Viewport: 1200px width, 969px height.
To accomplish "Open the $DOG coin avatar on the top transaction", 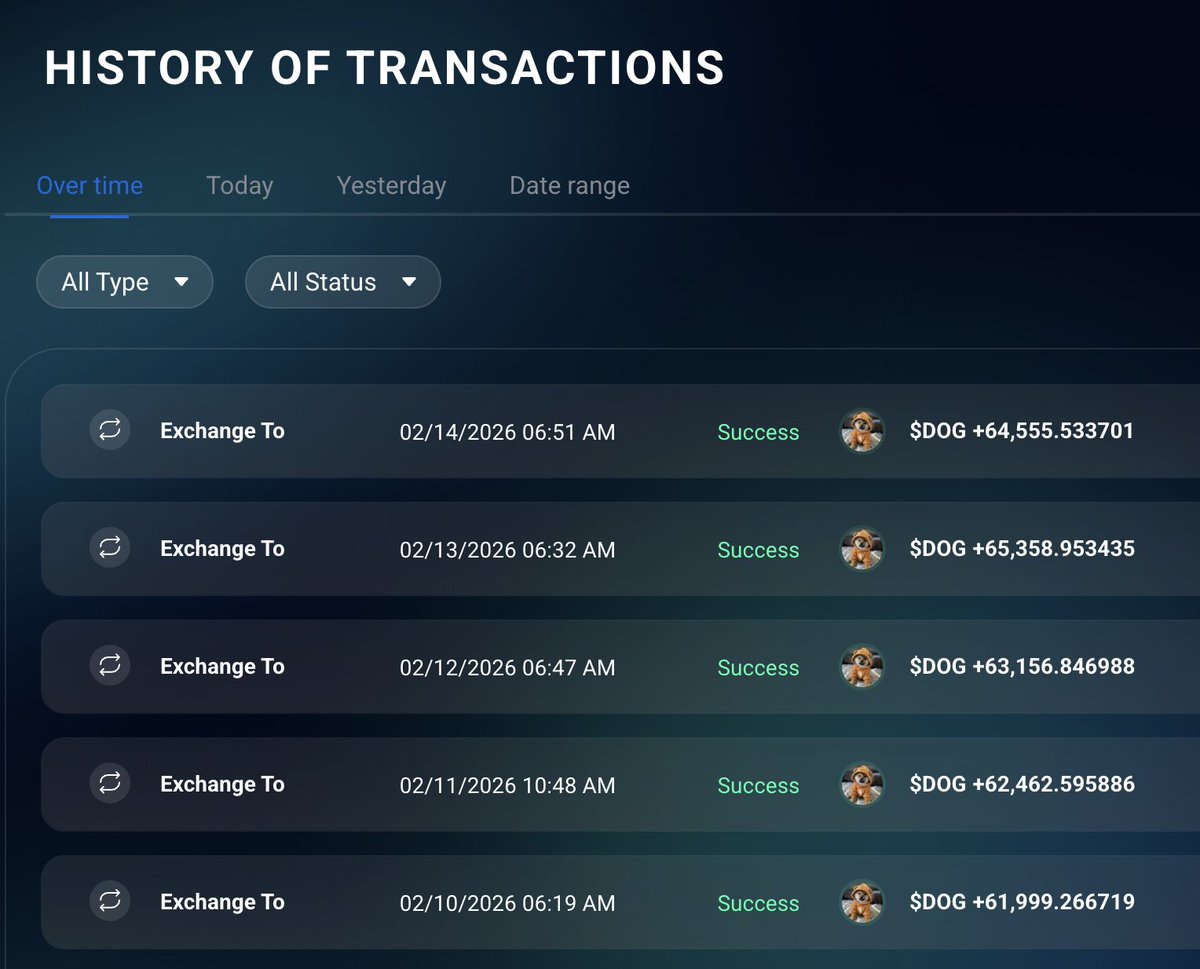I will point(862,431).
